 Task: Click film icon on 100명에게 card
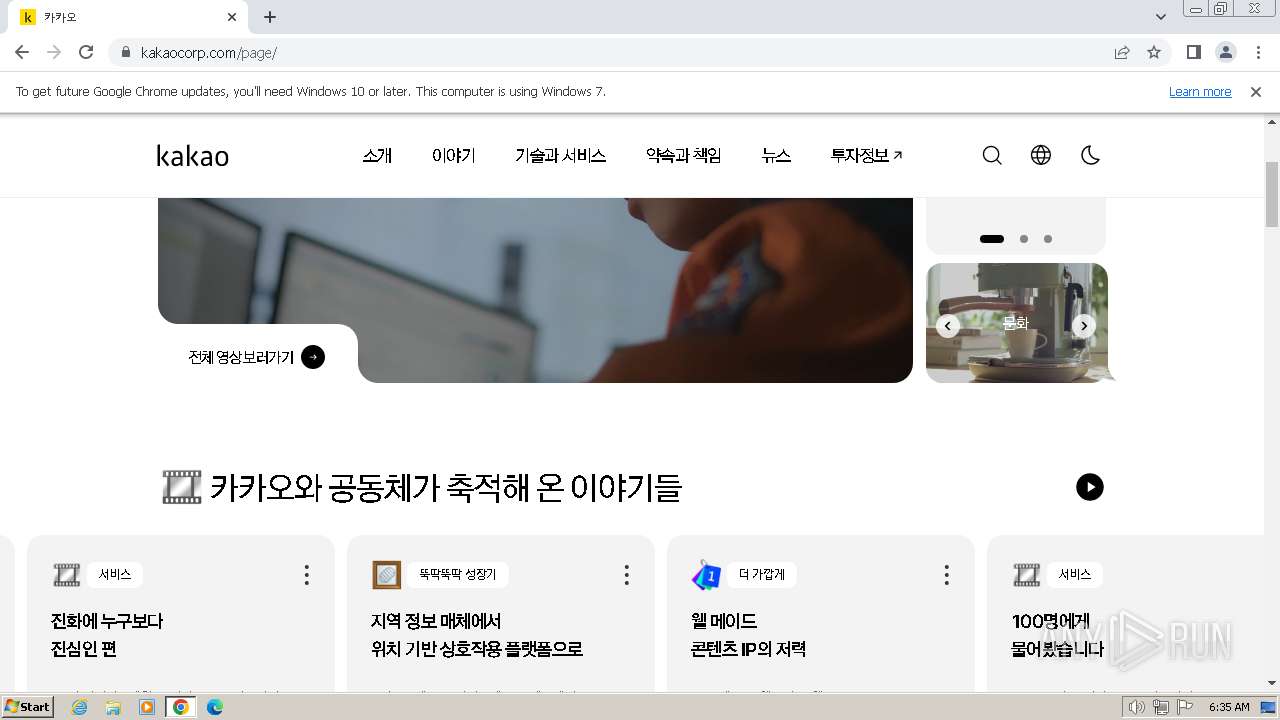1026,575
